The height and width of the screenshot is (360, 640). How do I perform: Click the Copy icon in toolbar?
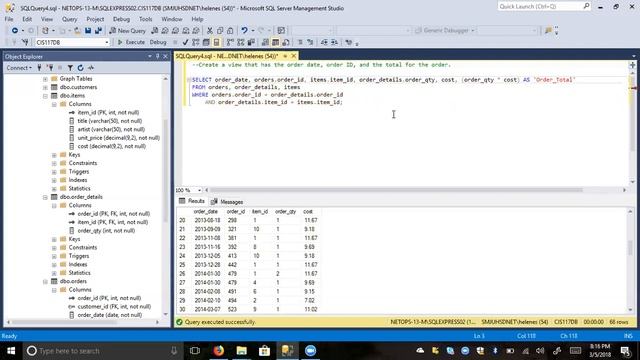220,31
